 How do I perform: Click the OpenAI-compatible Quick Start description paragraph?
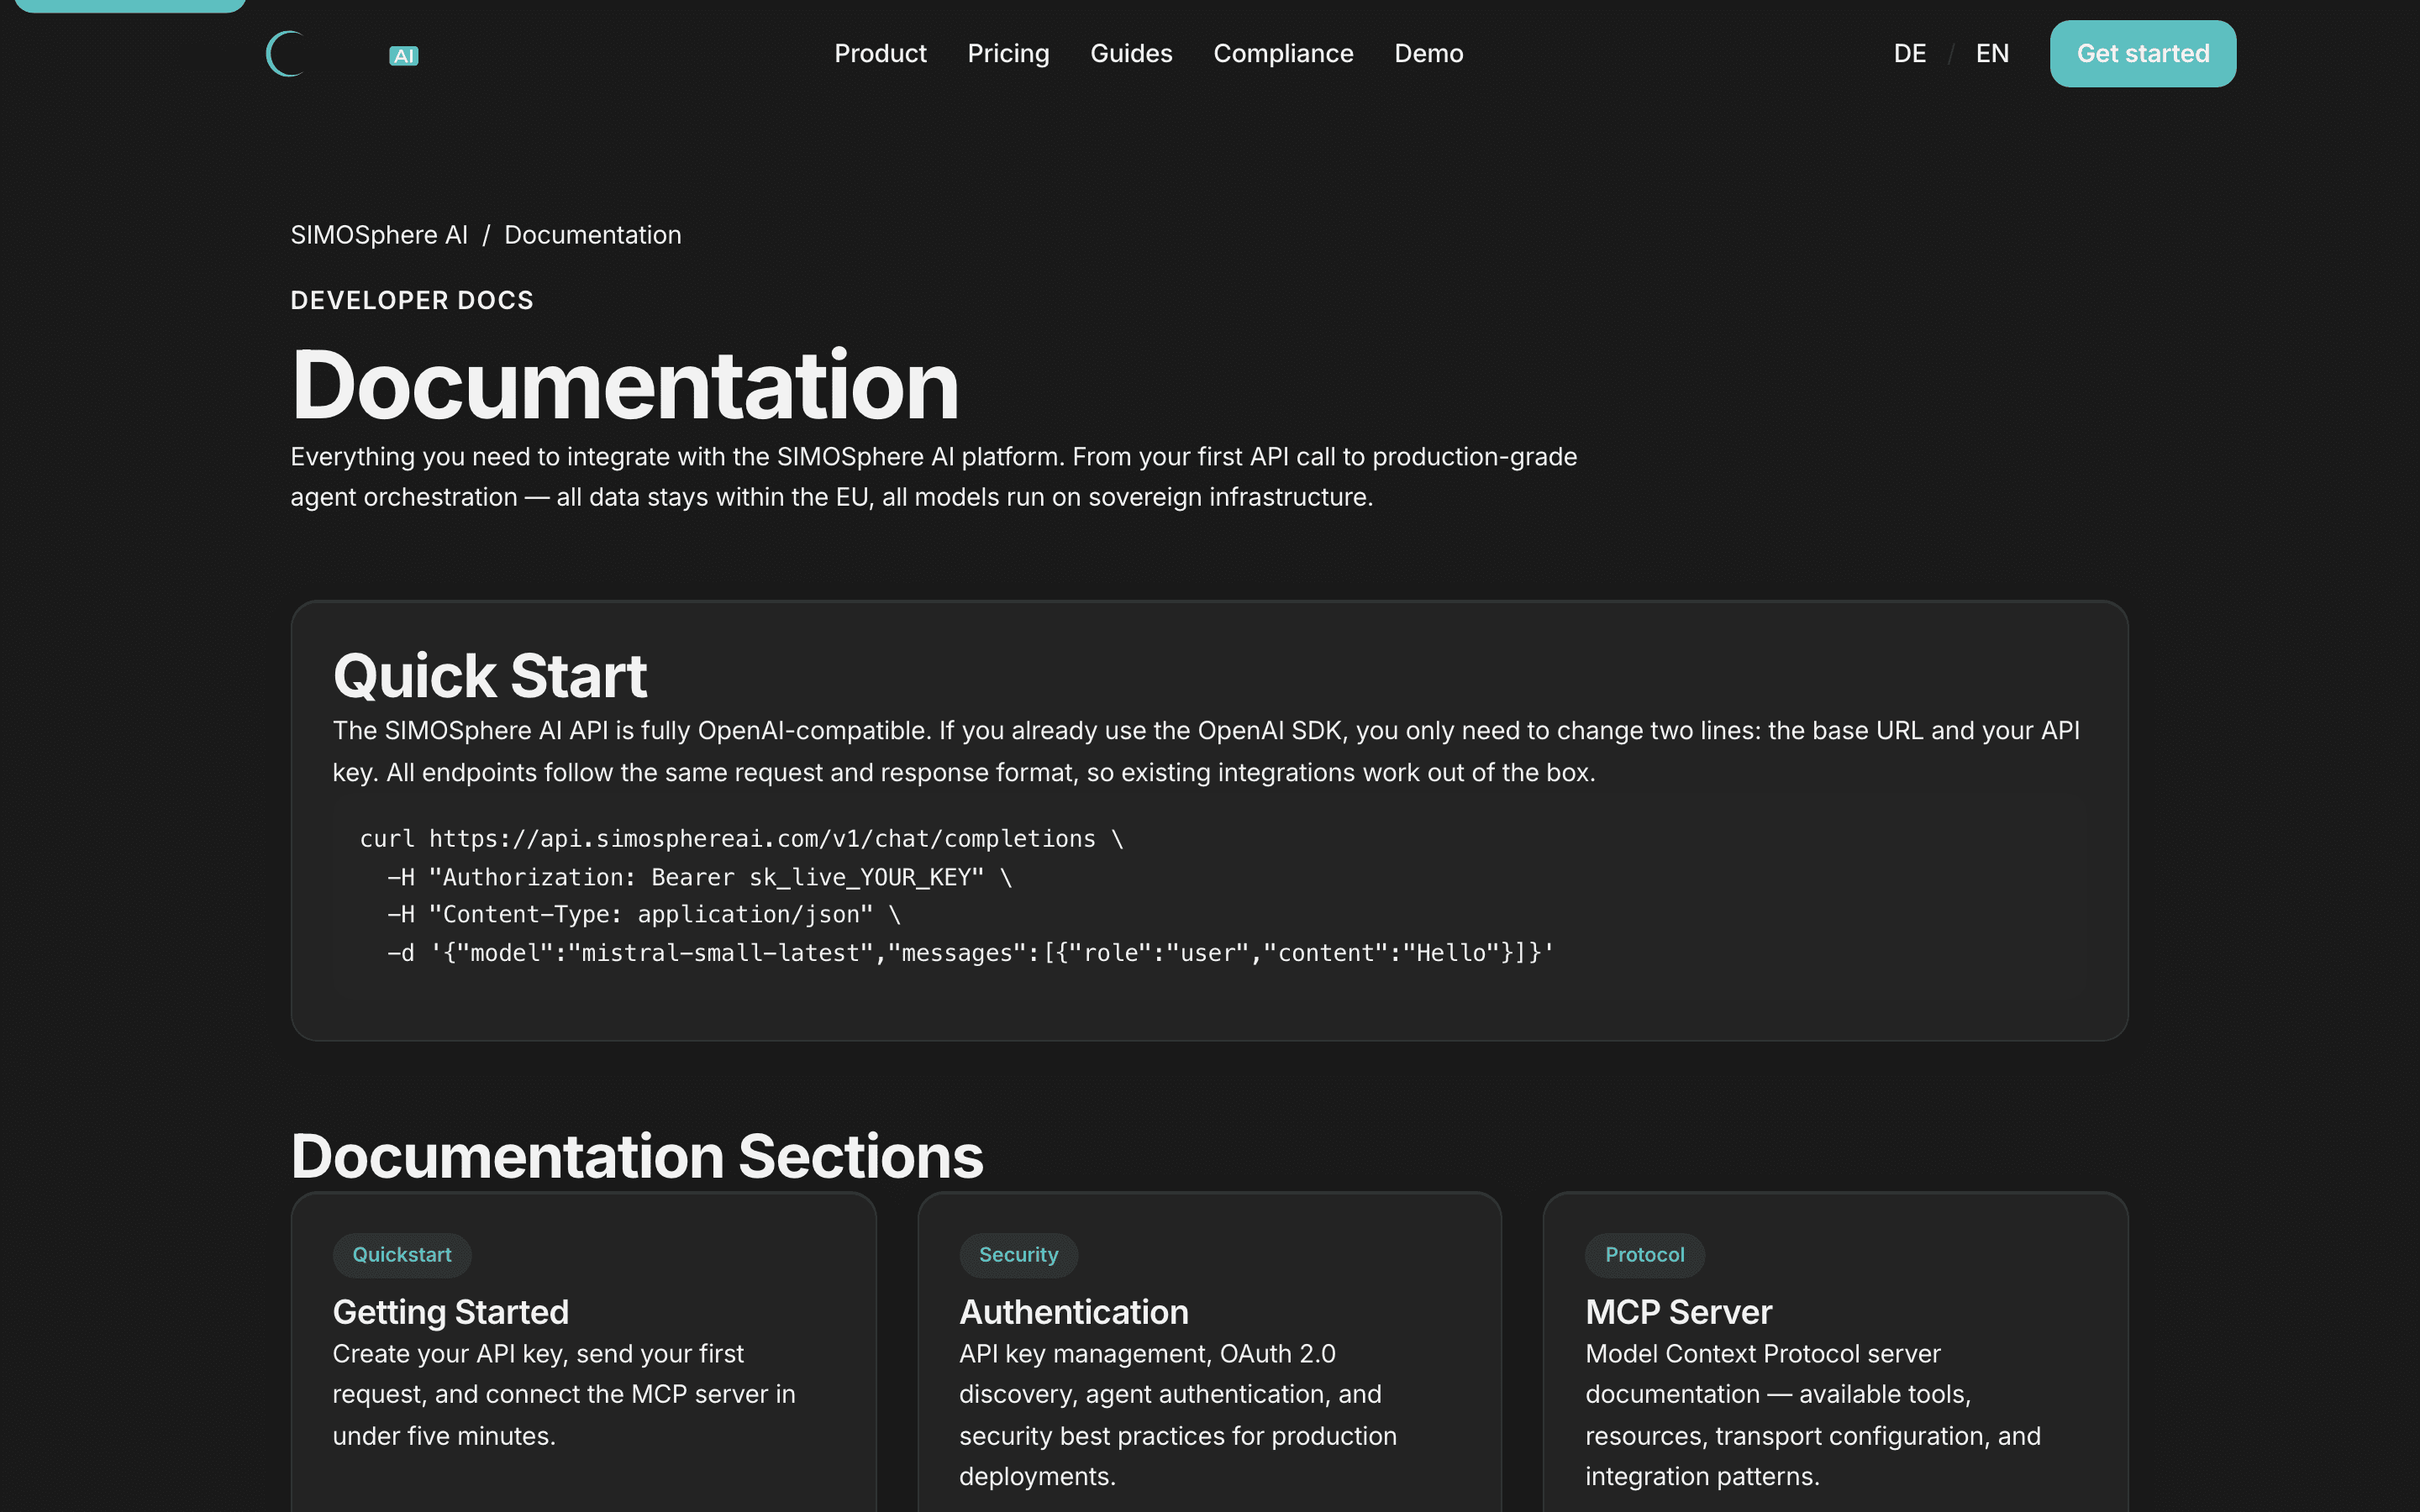click(1206, 751)
